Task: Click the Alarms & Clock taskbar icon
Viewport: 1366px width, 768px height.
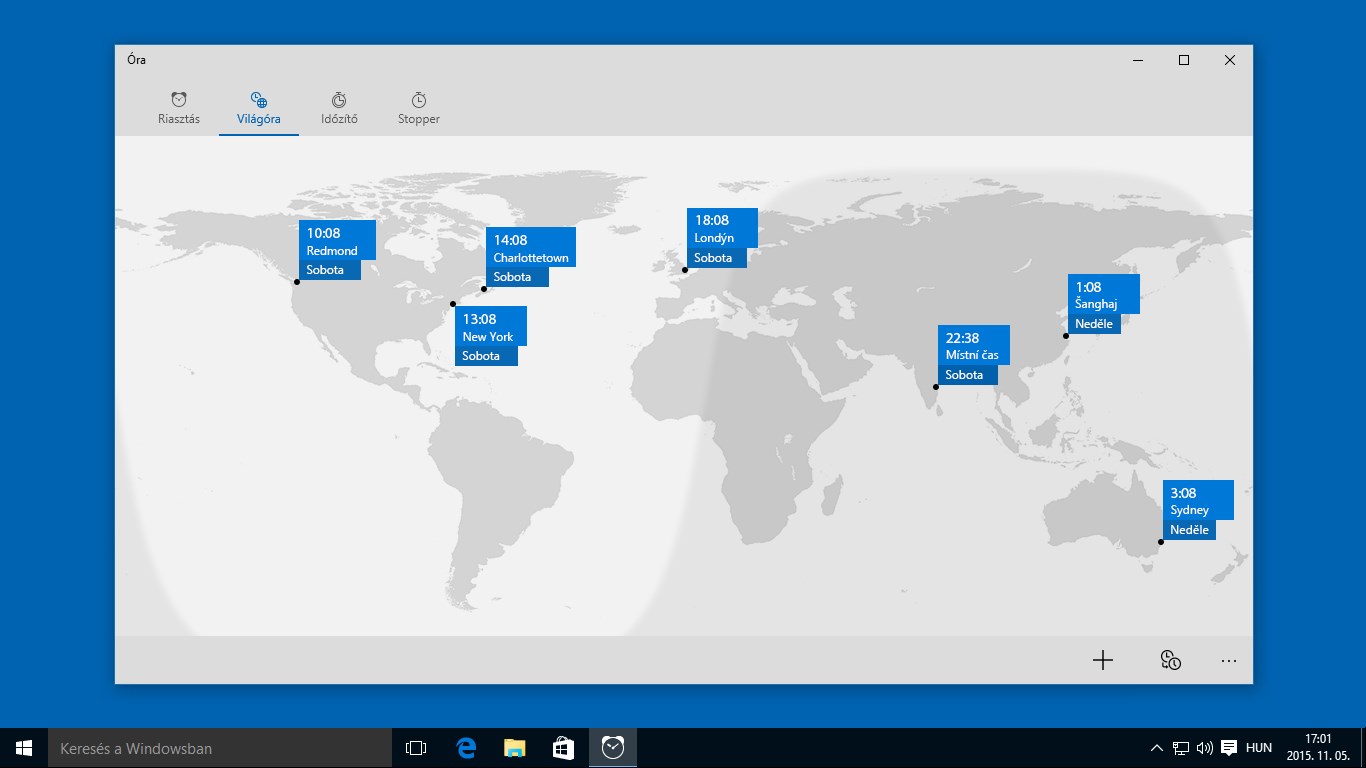Action: coord(613,748)
